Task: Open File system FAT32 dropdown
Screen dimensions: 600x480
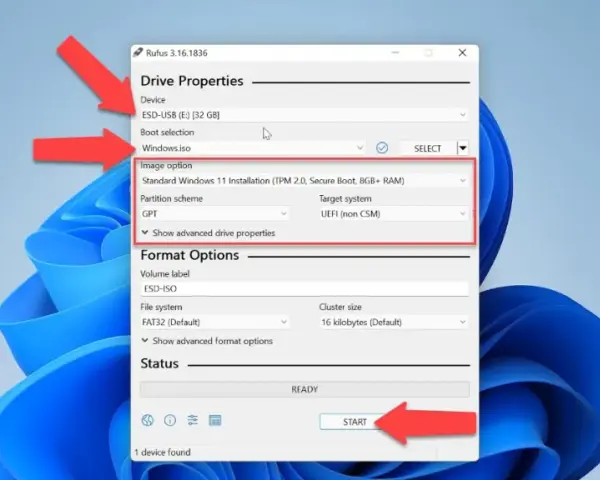Action: pos(215,322)
